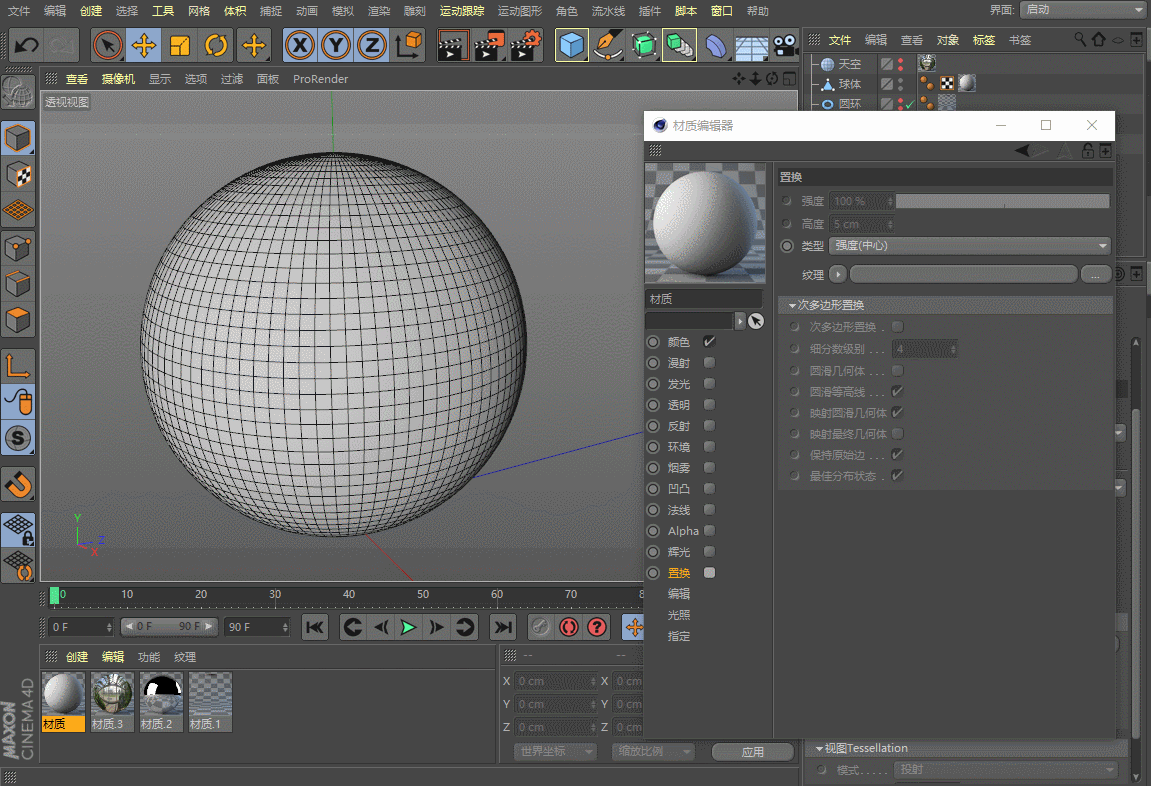Switch to Polygons mode in left toolbar

[x=18, y=321]
